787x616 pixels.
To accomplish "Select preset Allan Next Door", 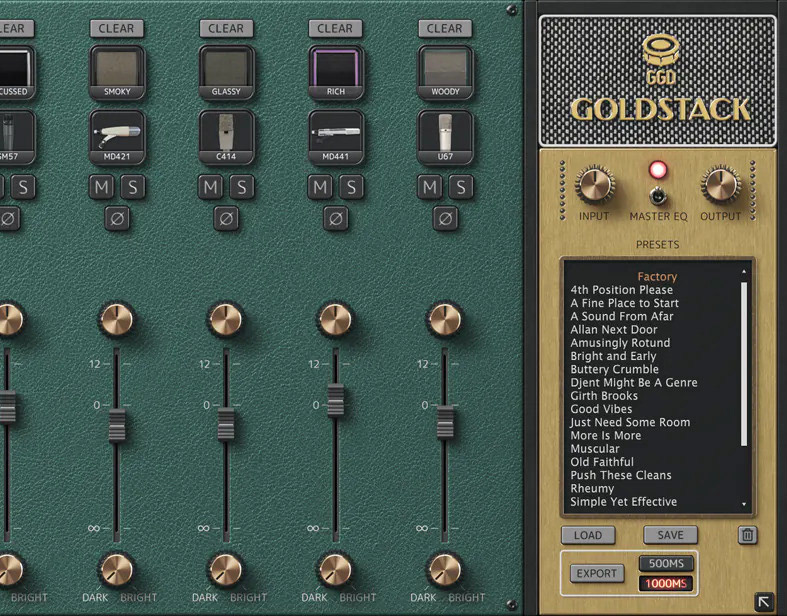I will click(614, 329).
